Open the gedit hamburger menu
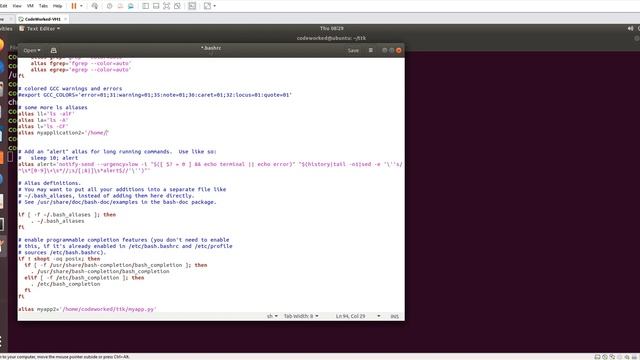 [x=371, y=50]
